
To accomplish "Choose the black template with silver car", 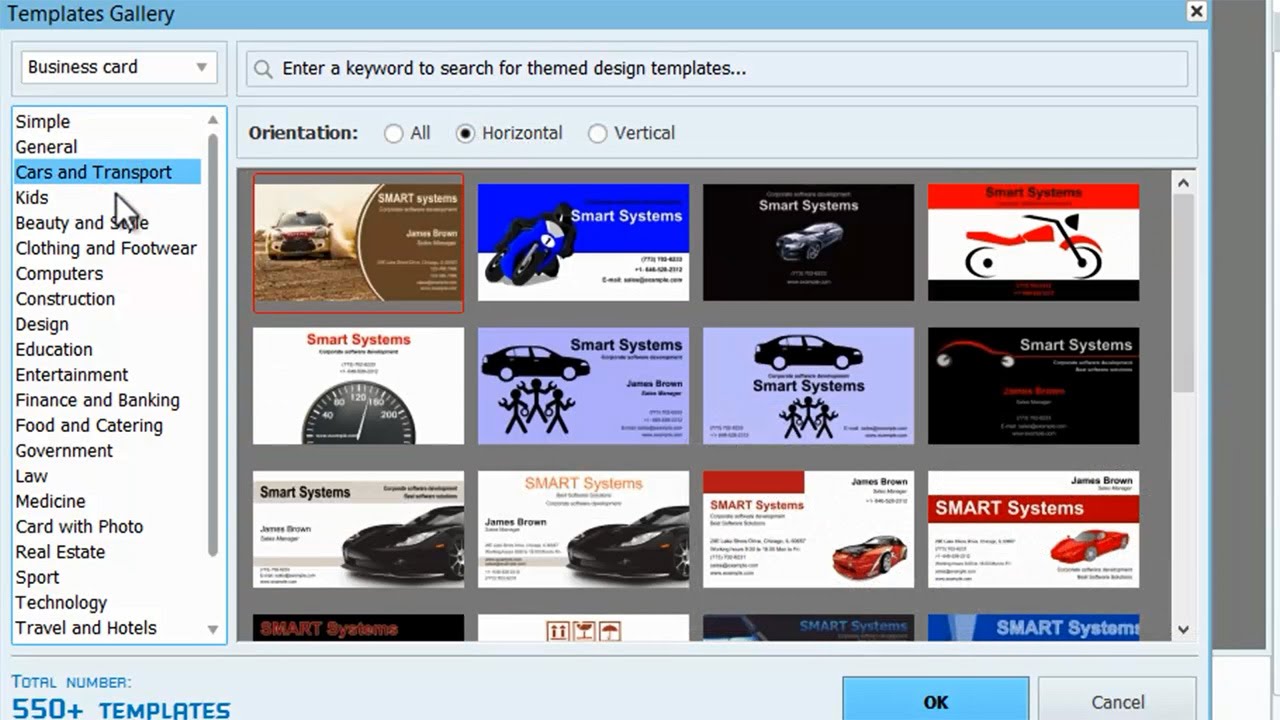I will pyautogui.click(x=808, y=242).
